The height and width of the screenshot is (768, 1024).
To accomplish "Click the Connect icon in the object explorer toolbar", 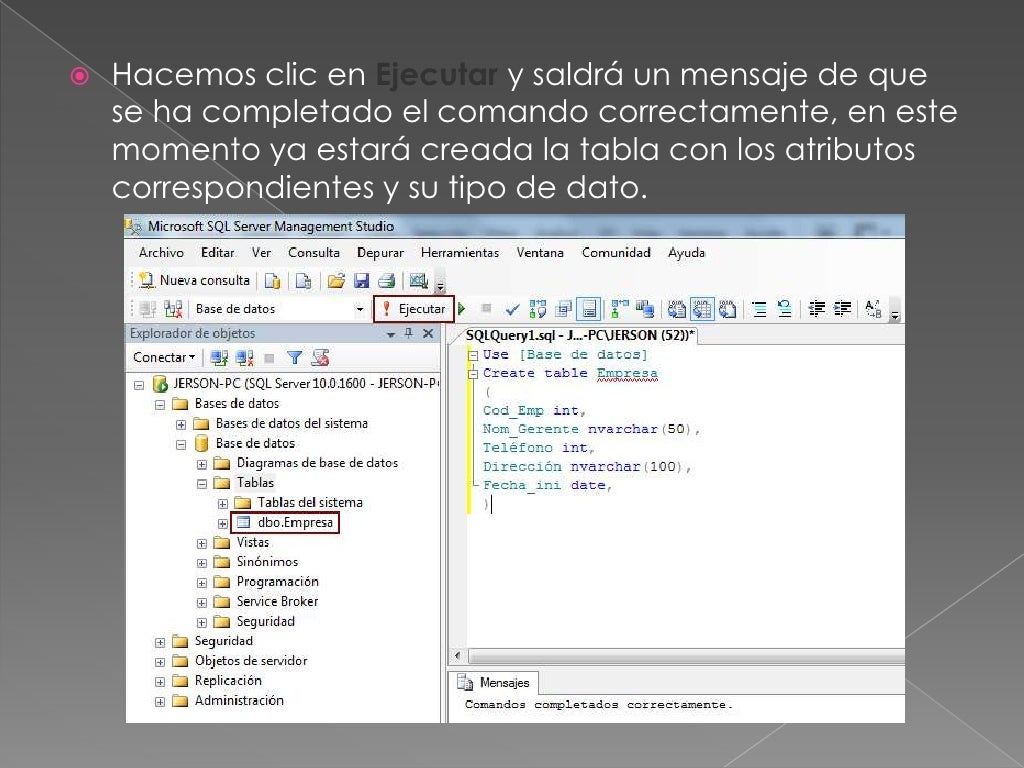I will click(x=219, y=358).
